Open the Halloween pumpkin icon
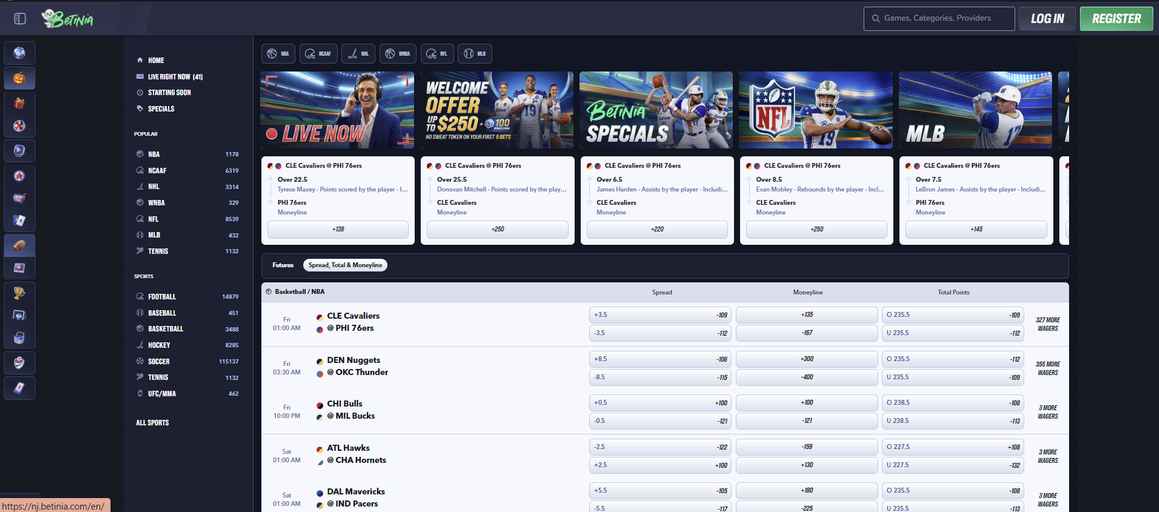 pos(19,78)
